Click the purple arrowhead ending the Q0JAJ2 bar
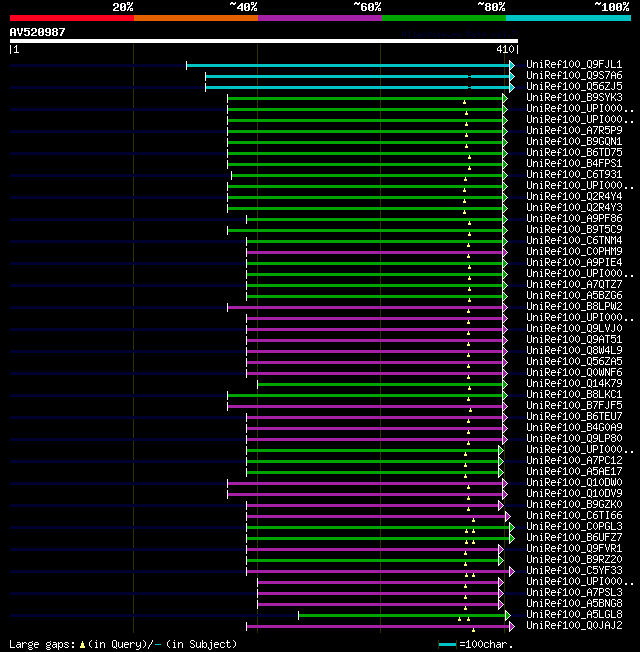The image size is (640, 652). click(512, 626)
